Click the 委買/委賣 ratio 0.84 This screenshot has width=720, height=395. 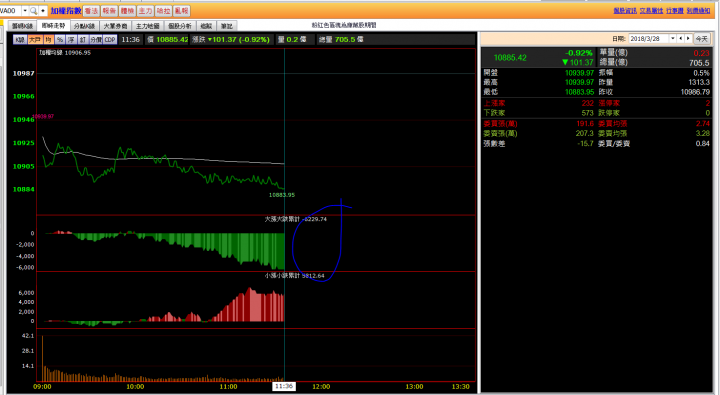[703, 144]
